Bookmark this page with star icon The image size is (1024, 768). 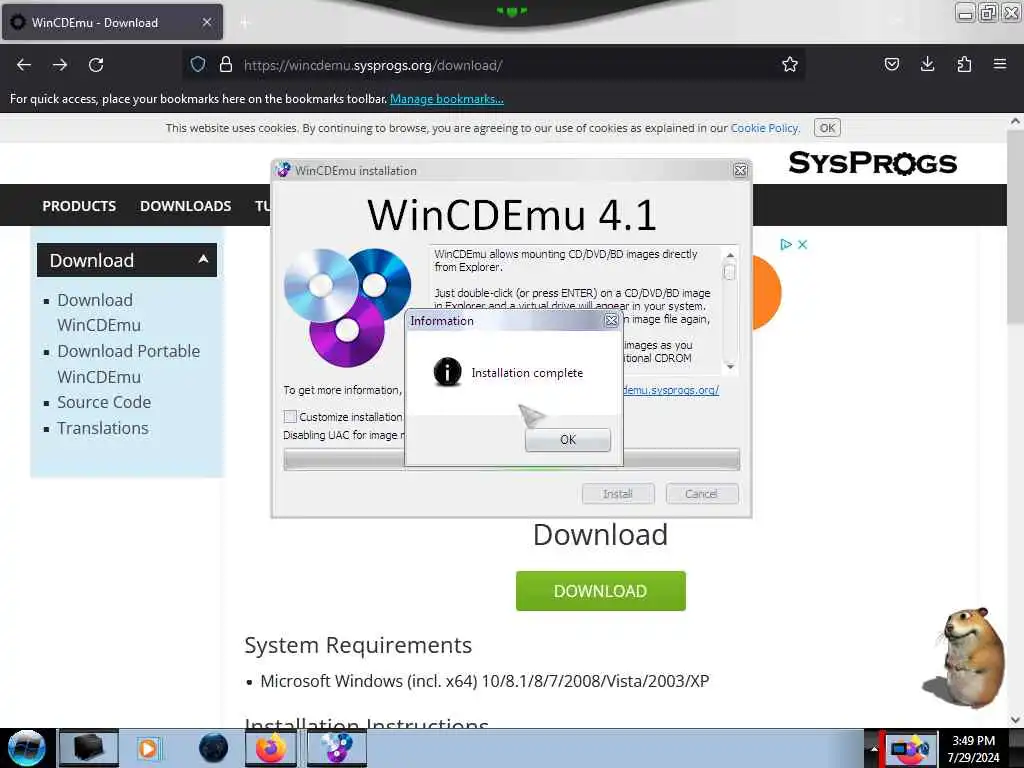click(x=790, y=65)
